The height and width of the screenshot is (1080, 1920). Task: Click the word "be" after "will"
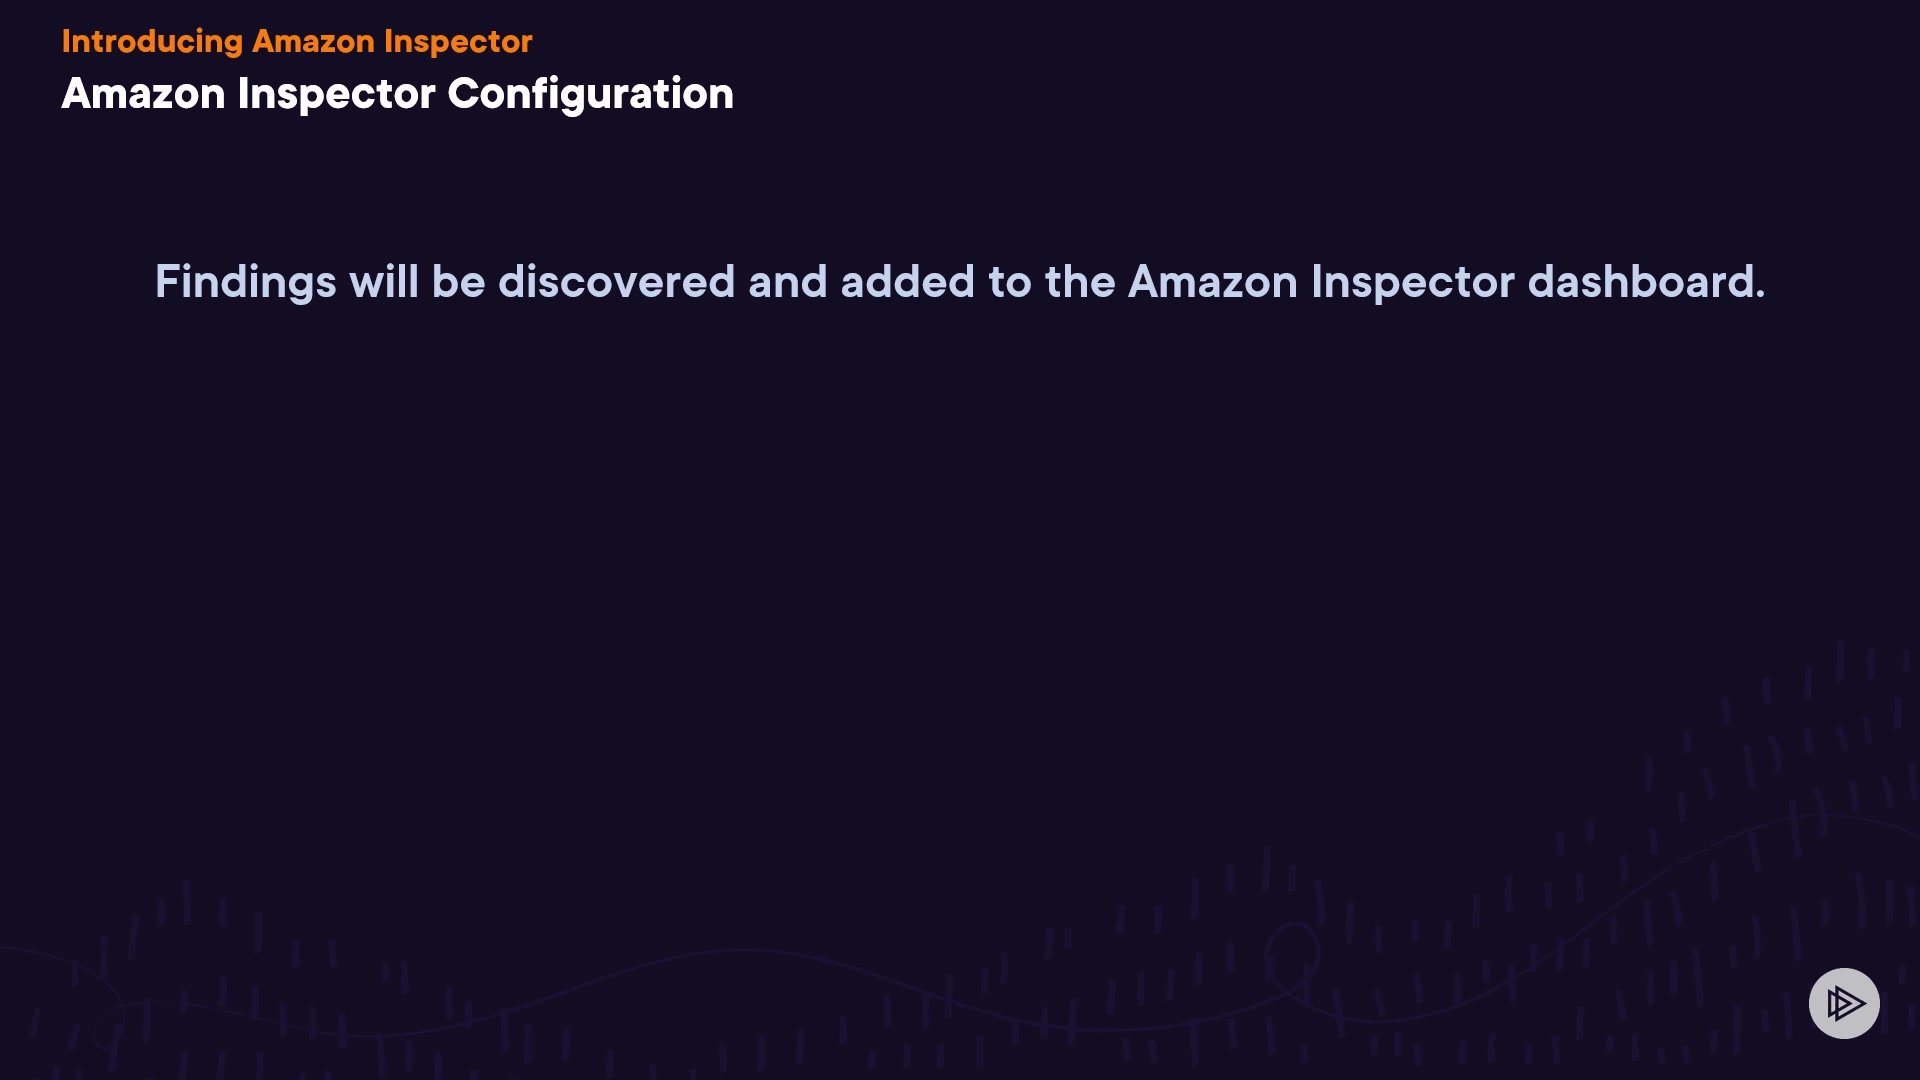pyautogui.click(x=458, y=282)
